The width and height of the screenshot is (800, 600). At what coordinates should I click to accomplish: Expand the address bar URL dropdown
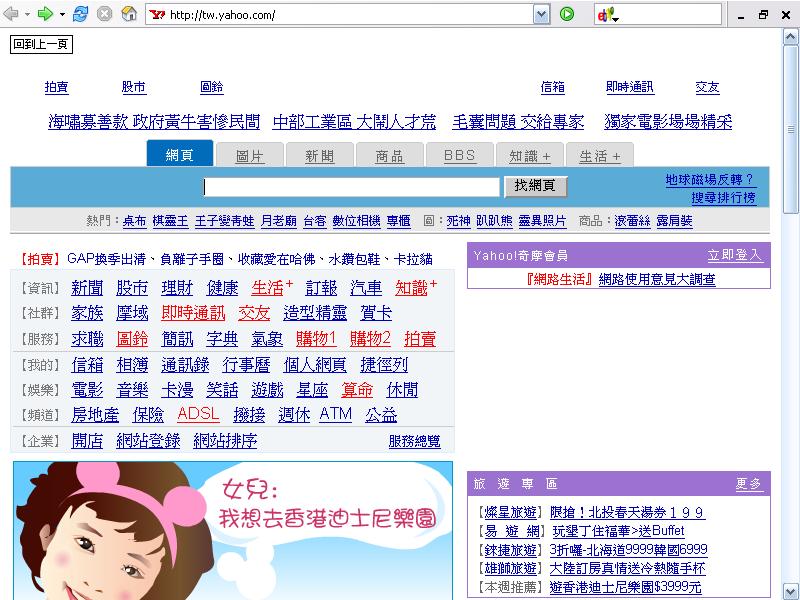(541, 14)
